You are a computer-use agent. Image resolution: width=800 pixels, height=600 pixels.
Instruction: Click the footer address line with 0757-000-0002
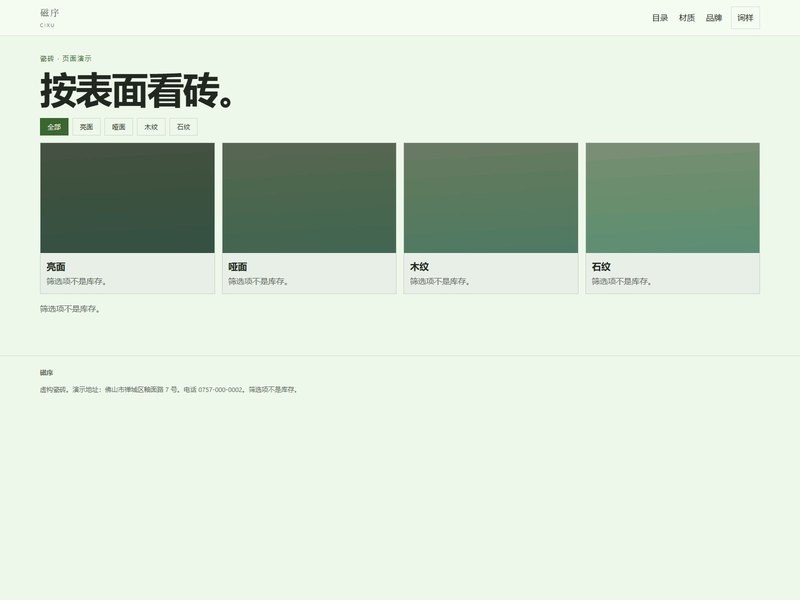[x=169, y=389]
